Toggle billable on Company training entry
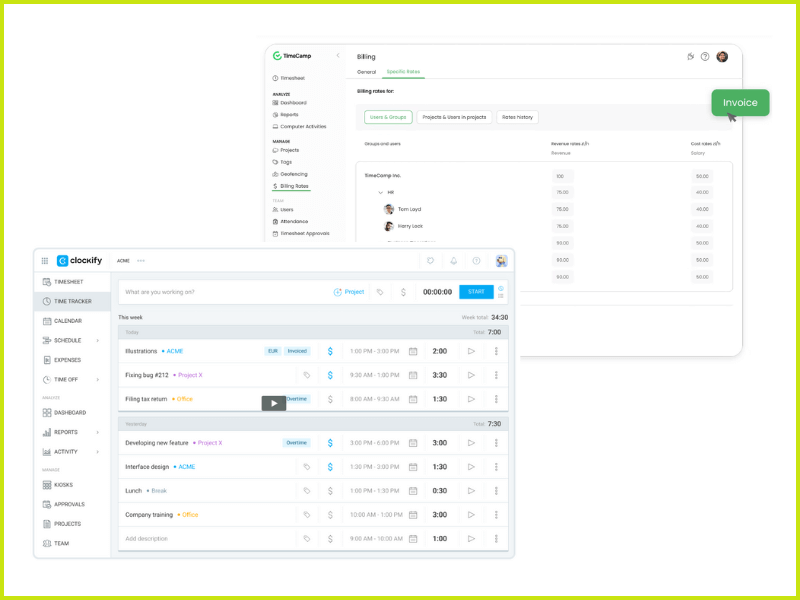Screen dimensions: 800x600 click(330, 515)
